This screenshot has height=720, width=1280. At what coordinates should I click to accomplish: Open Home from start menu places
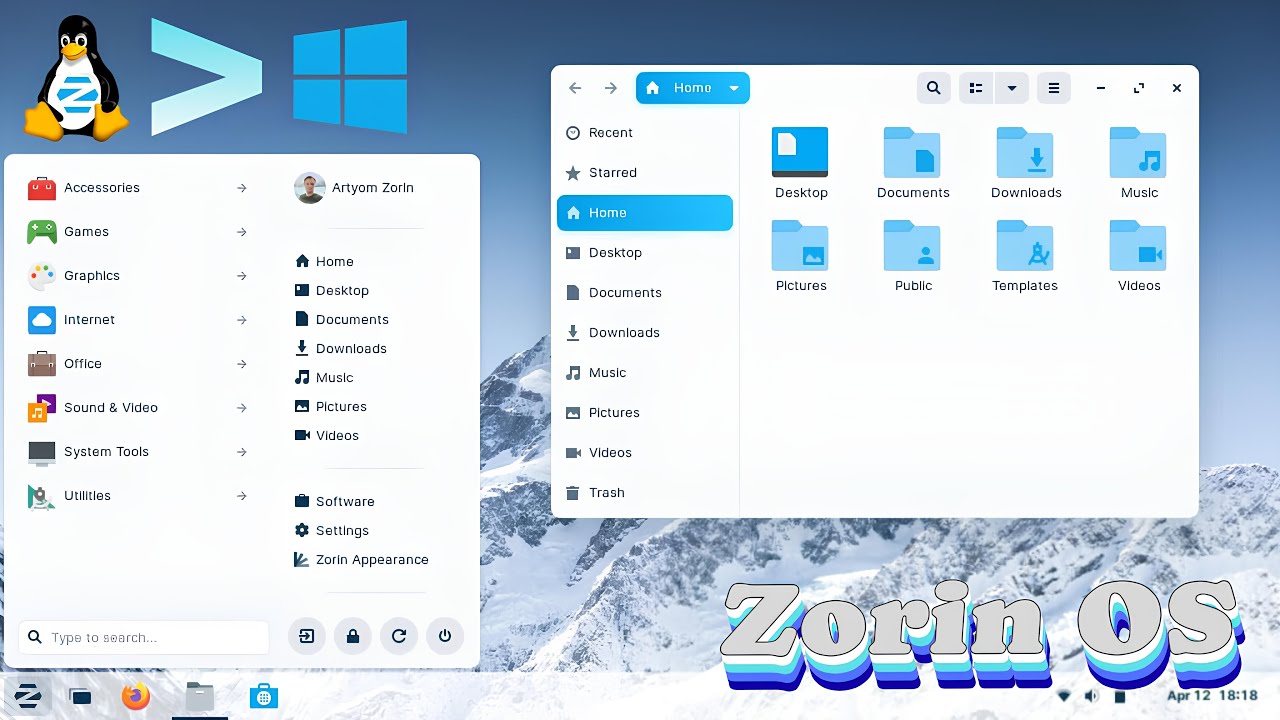click(324, 261)
